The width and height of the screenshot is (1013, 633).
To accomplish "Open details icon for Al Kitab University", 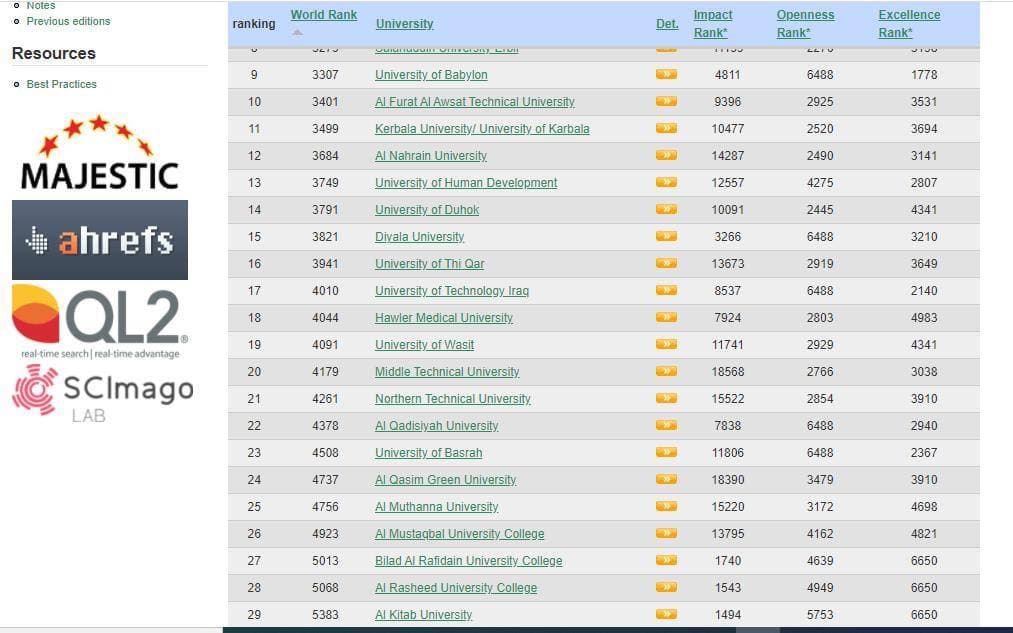I will 666,614.
